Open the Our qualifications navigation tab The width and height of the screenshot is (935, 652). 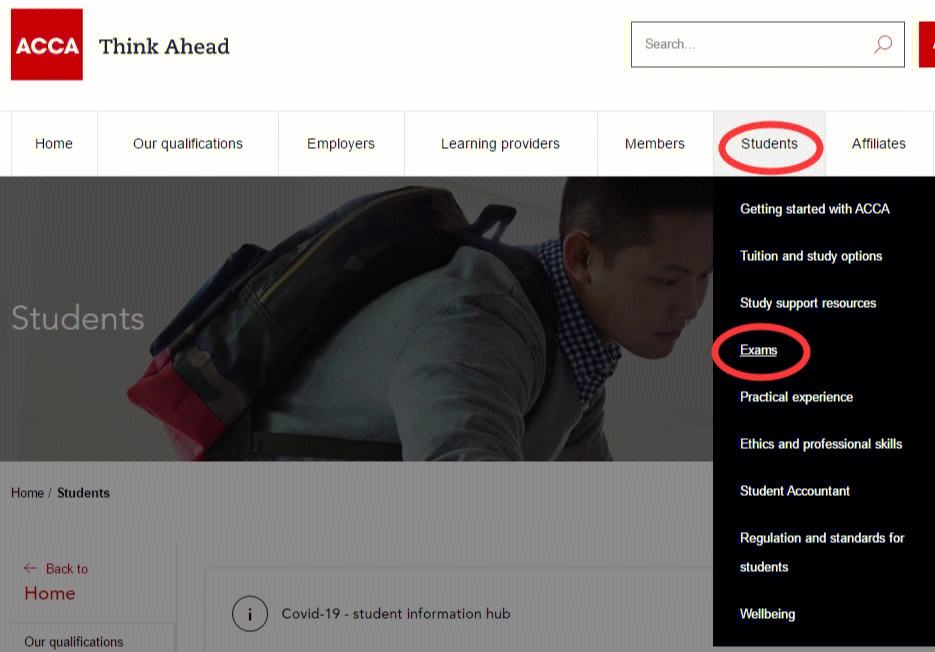(x=188, y=144)
